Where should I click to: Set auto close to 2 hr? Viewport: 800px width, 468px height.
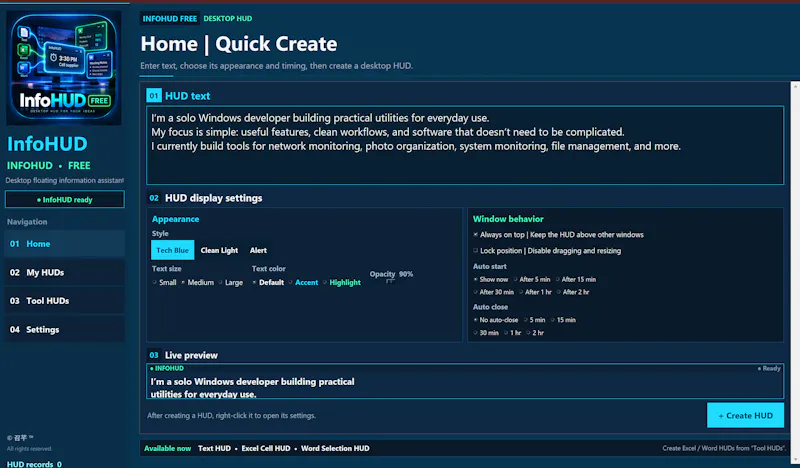pyautogui.click(x=535, y=333)
